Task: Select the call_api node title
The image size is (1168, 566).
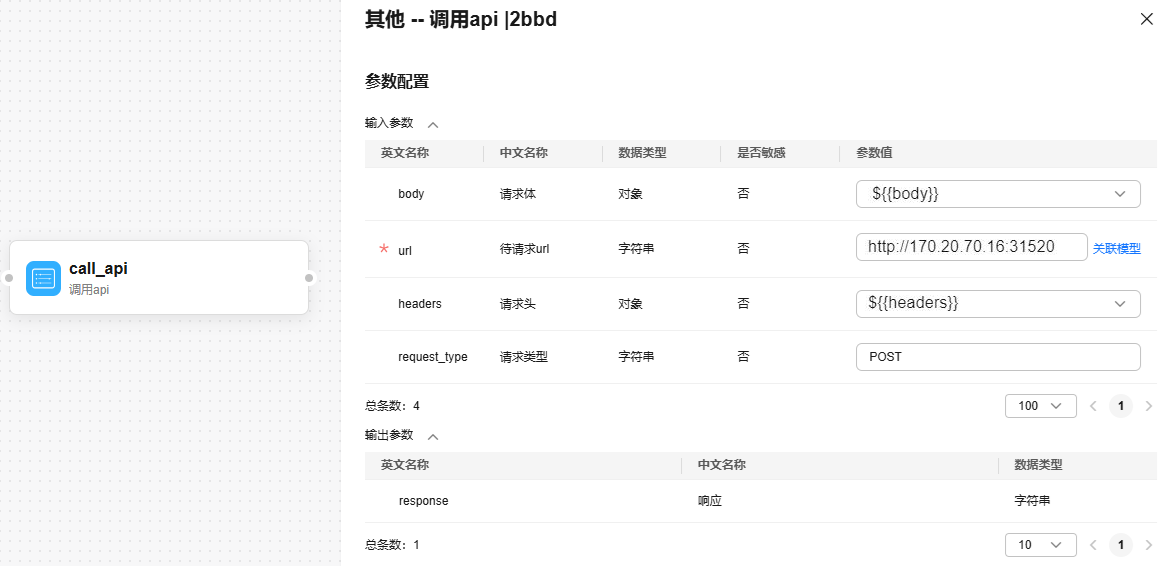Action: pyautogui.click(x=98, y=268)
